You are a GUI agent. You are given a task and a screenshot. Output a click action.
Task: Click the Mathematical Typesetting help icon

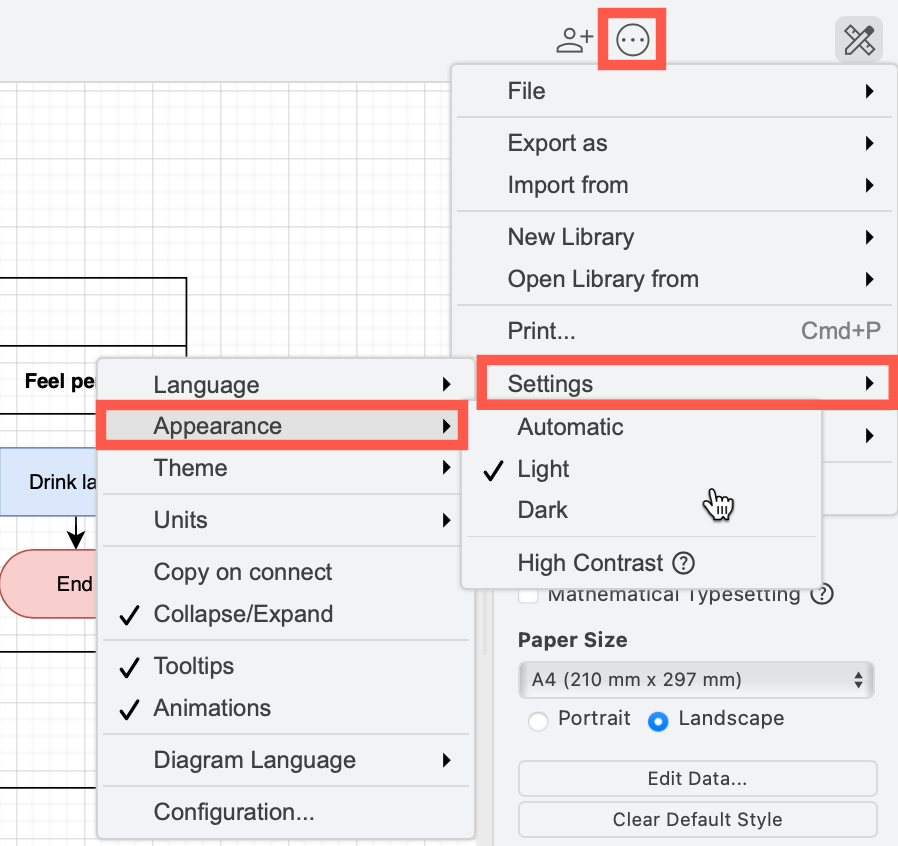[x=822, y=593]
